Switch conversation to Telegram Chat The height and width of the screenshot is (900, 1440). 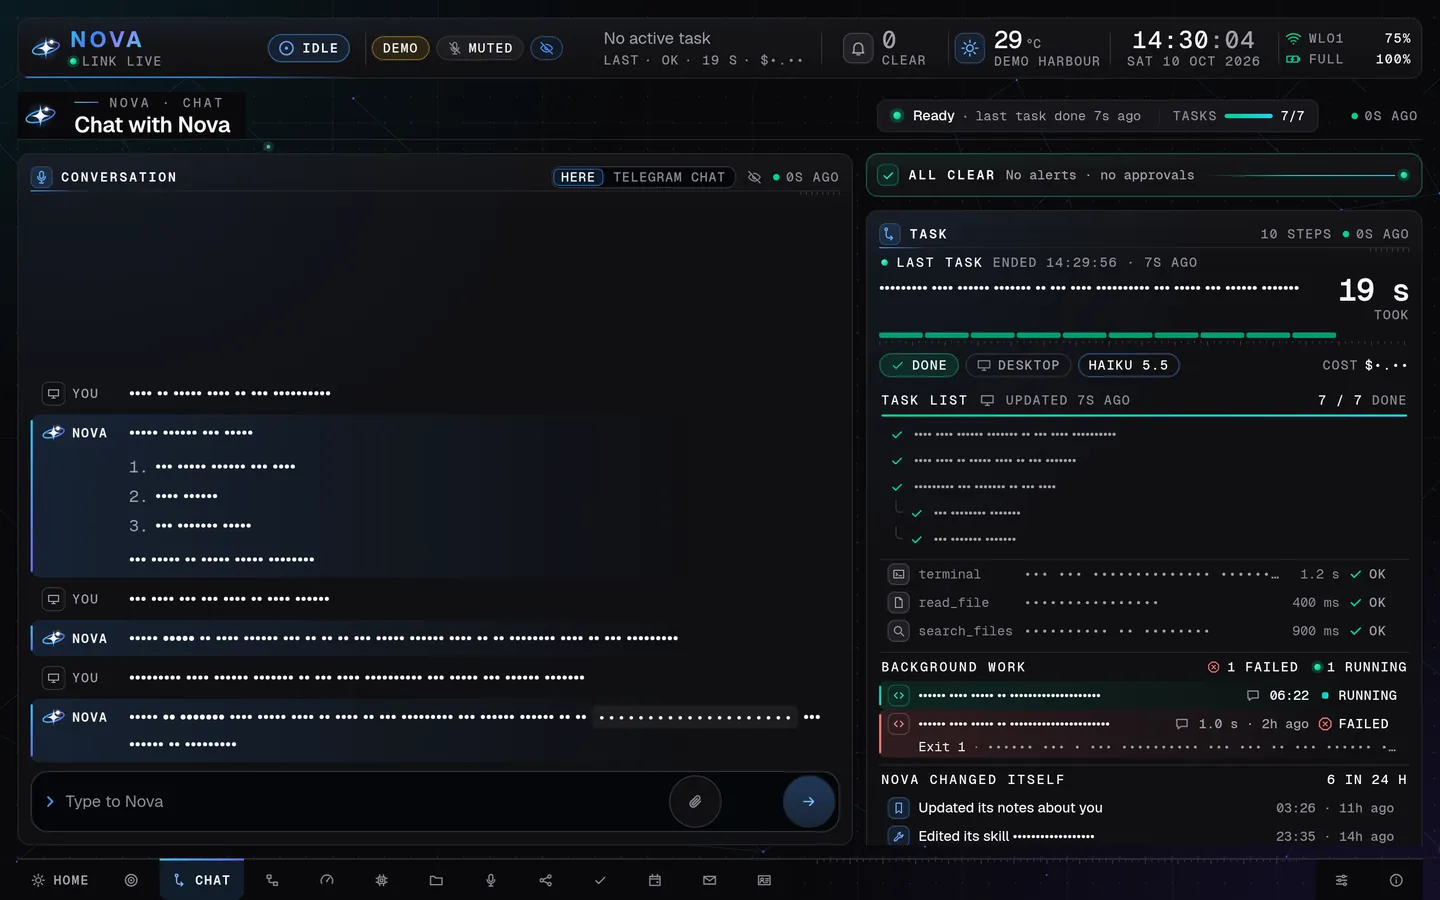pos(669,177)
